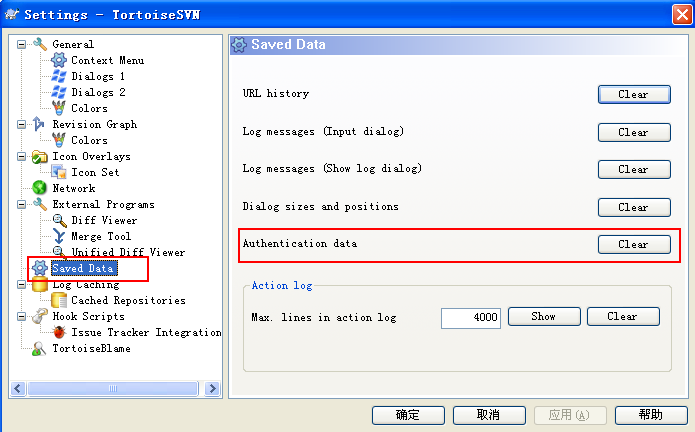Collapse the Revision Graph tree node

(x=21, y=124)
